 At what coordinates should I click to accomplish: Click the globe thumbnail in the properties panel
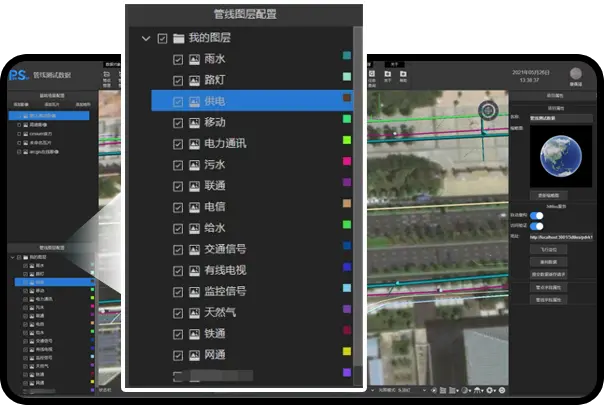[561, 156]
